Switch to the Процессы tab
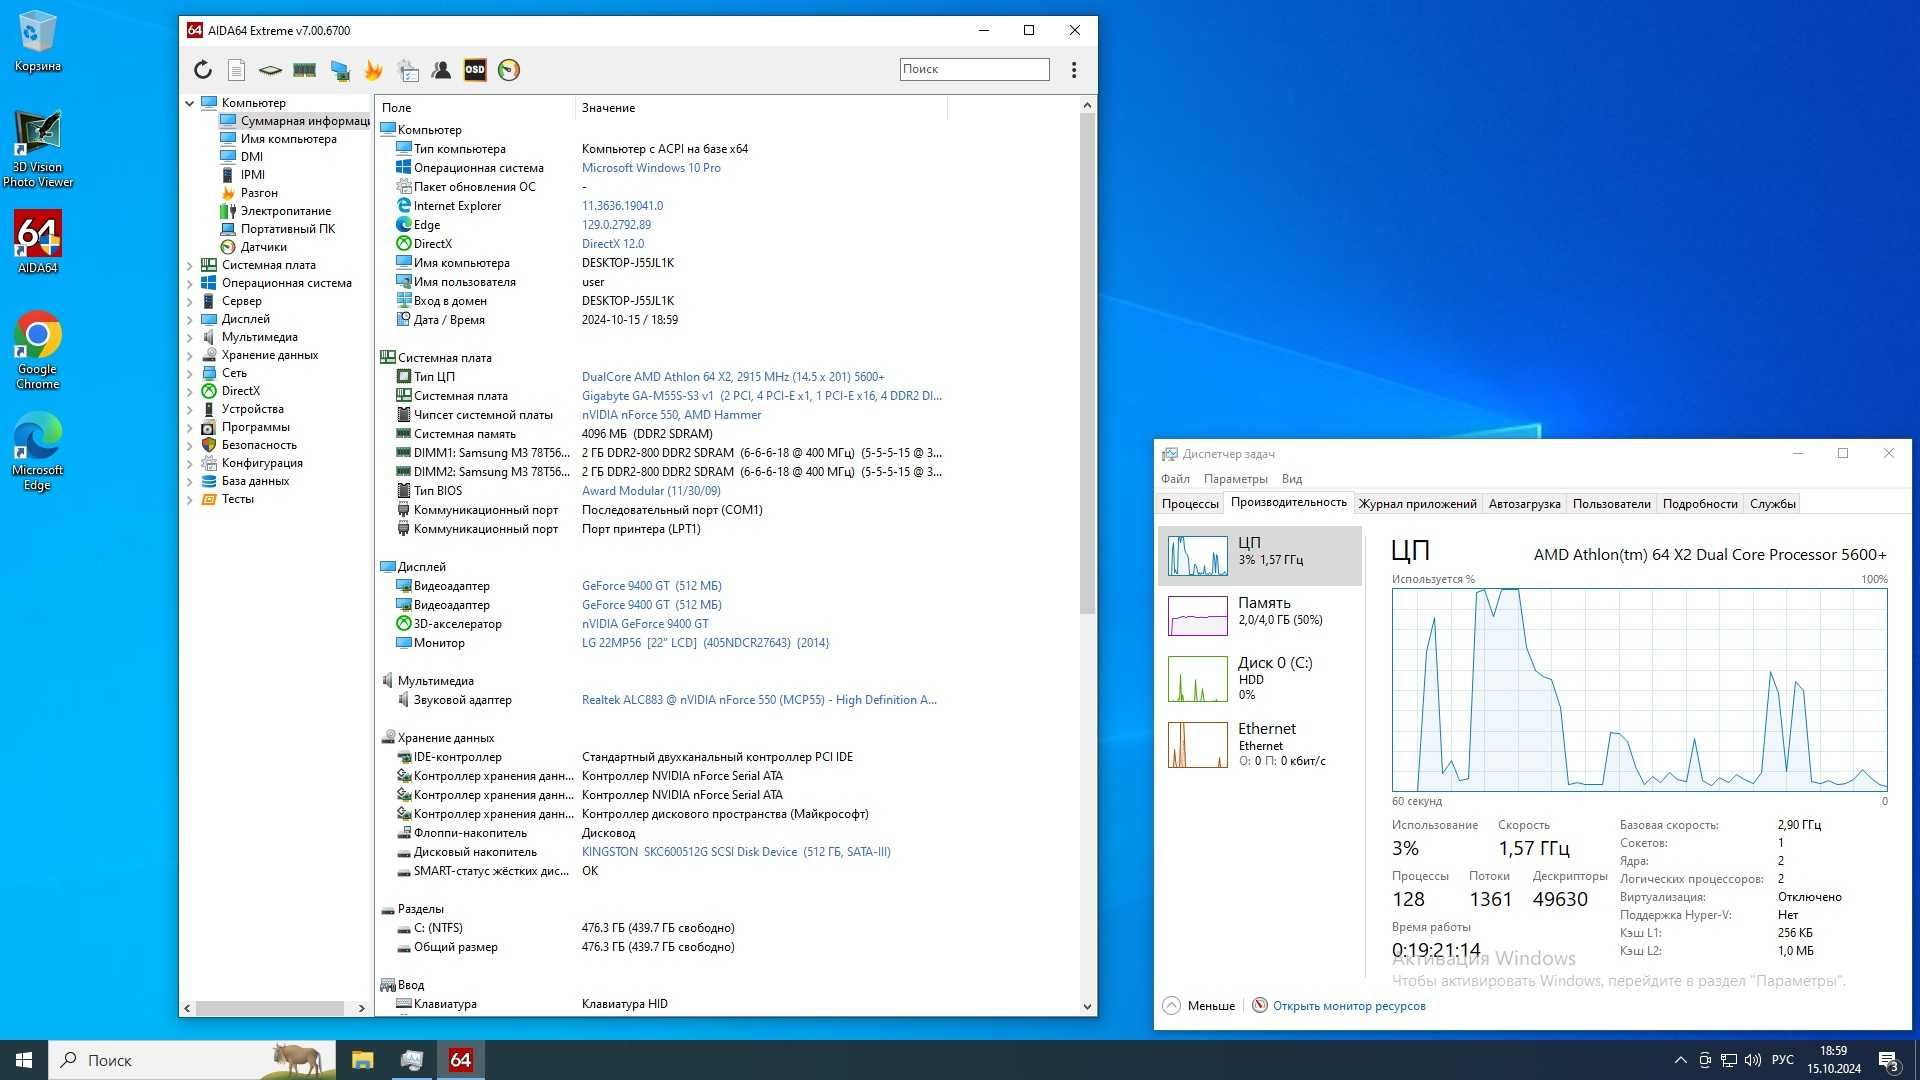1920x1080 pixels. [1190, 504]
